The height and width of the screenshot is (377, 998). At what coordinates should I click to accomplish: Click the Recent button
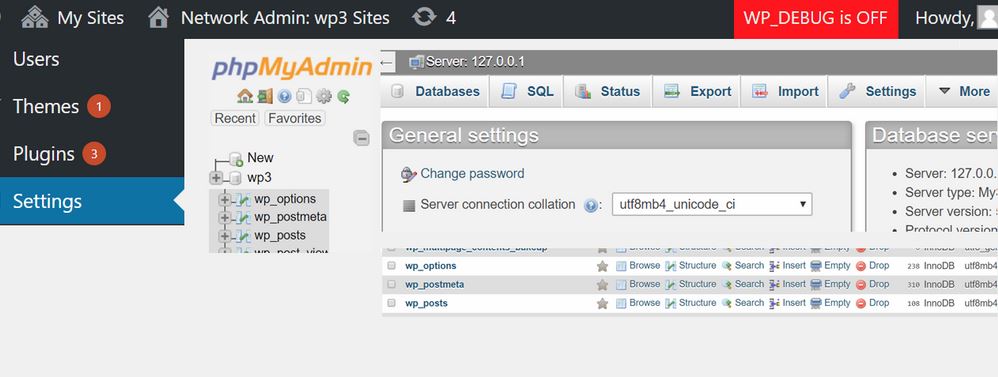click(235, 118)
